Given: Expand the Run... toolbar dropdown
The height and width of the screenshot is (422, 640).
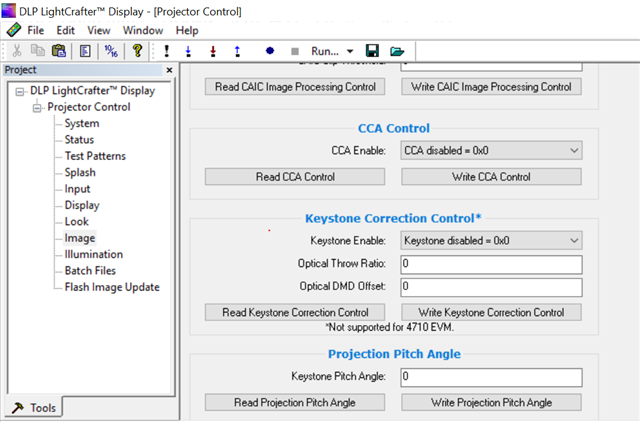Looking at the screenshot, I should click(350, 50).
